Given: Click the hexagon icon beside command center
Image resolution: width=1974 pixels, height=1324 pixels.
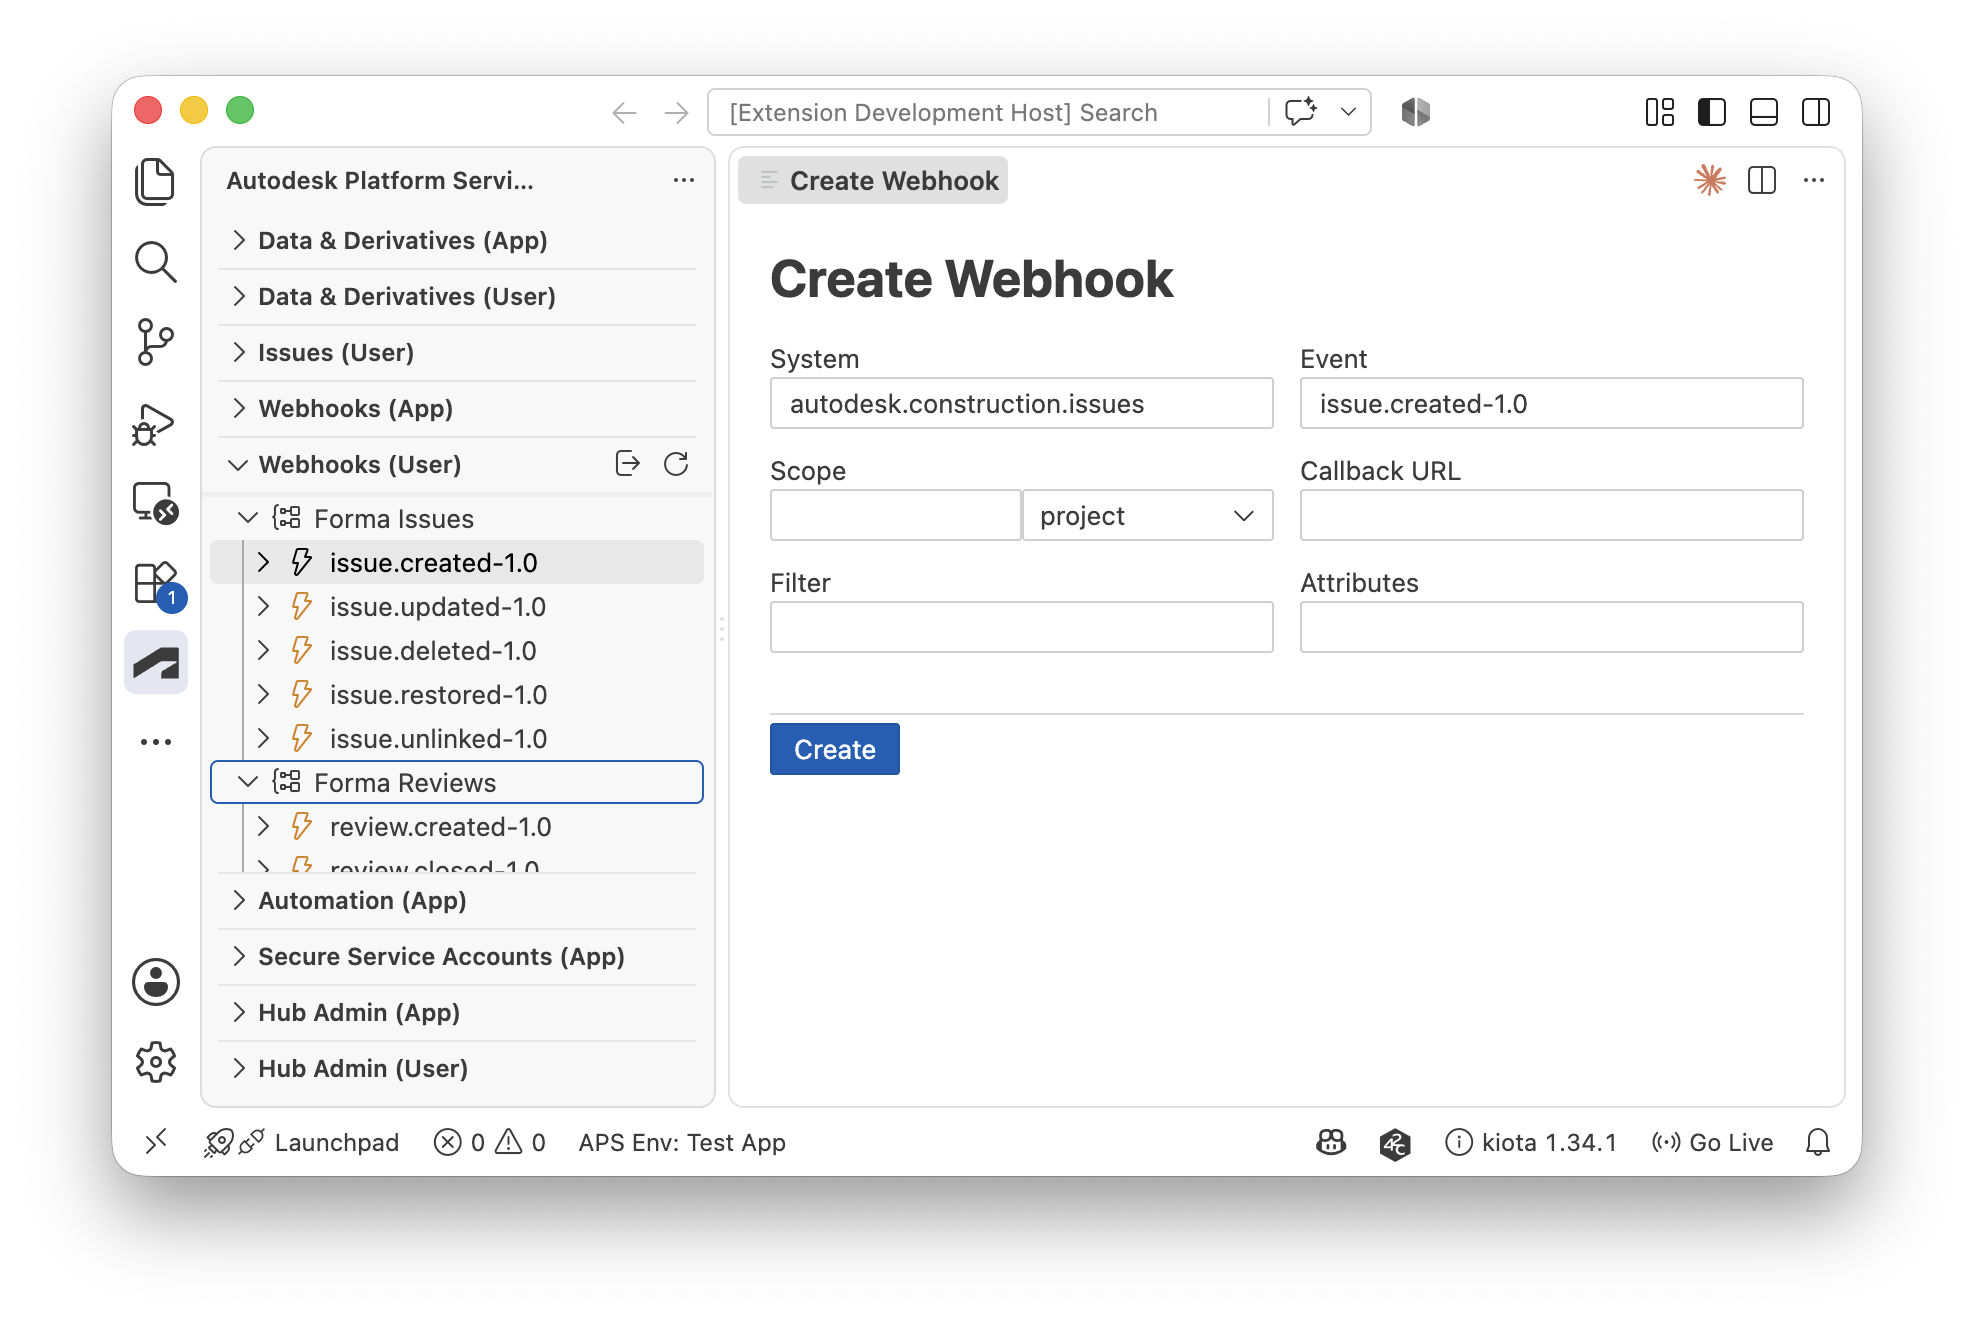Looking at the screenshot, I should point(1415,112).
